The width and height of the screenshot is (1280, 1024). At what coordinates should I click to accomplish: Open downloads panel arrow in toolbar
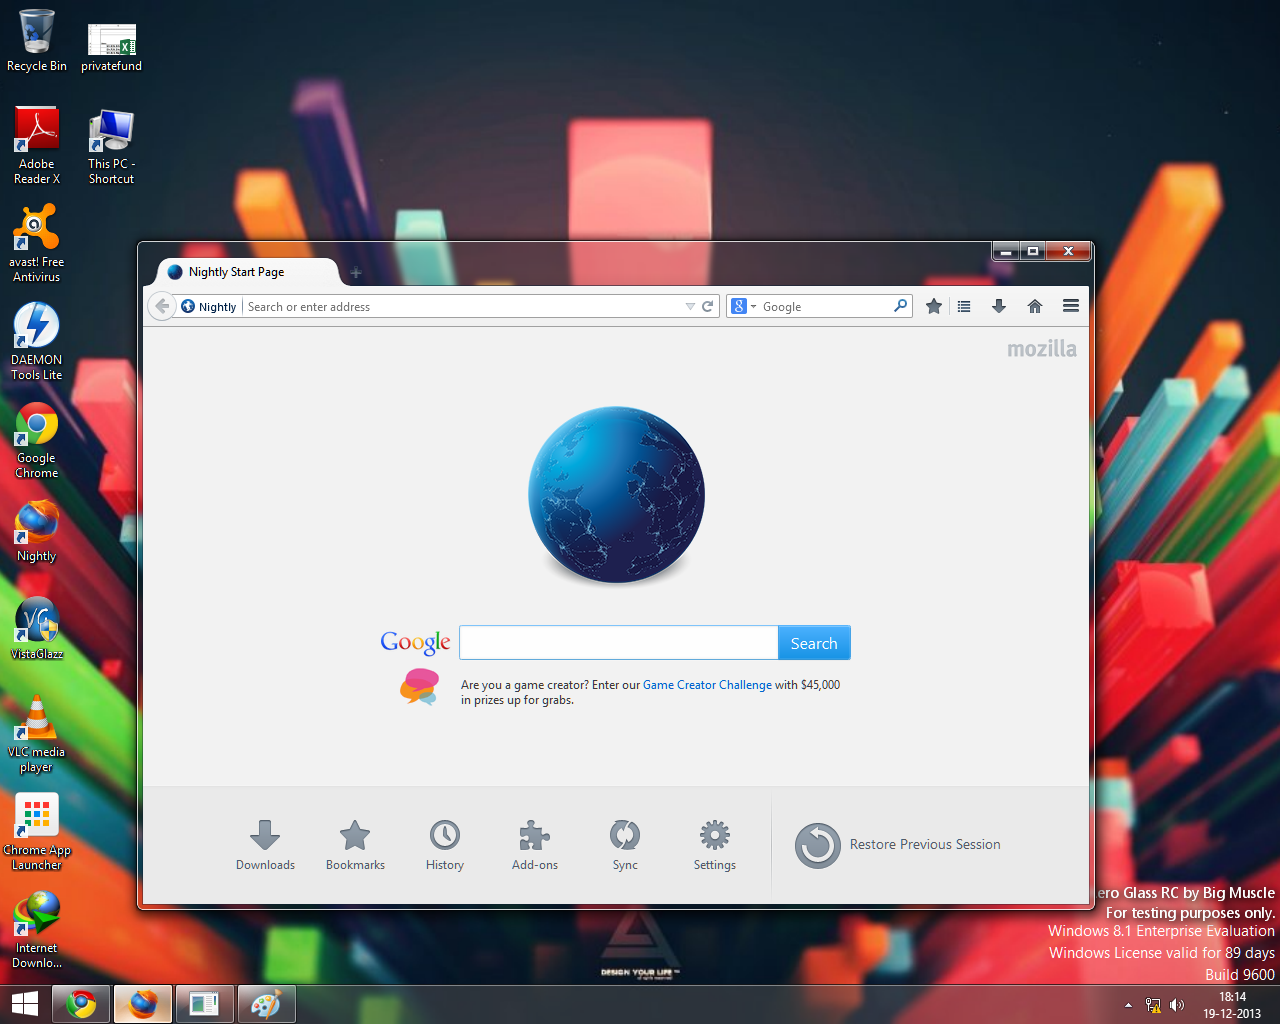coord(999,306)
